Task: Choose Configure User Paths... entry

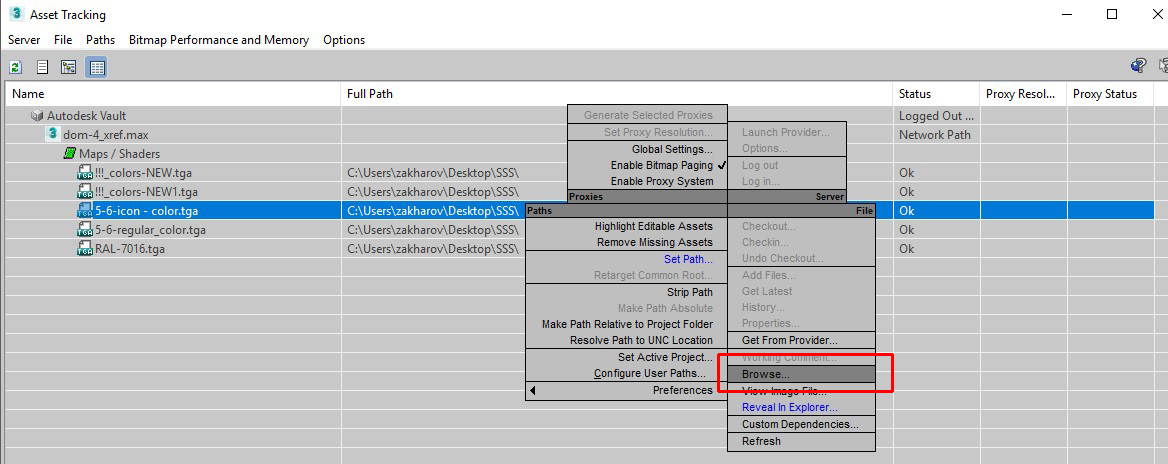Action: pyautogui.click(x=650, y=373)
